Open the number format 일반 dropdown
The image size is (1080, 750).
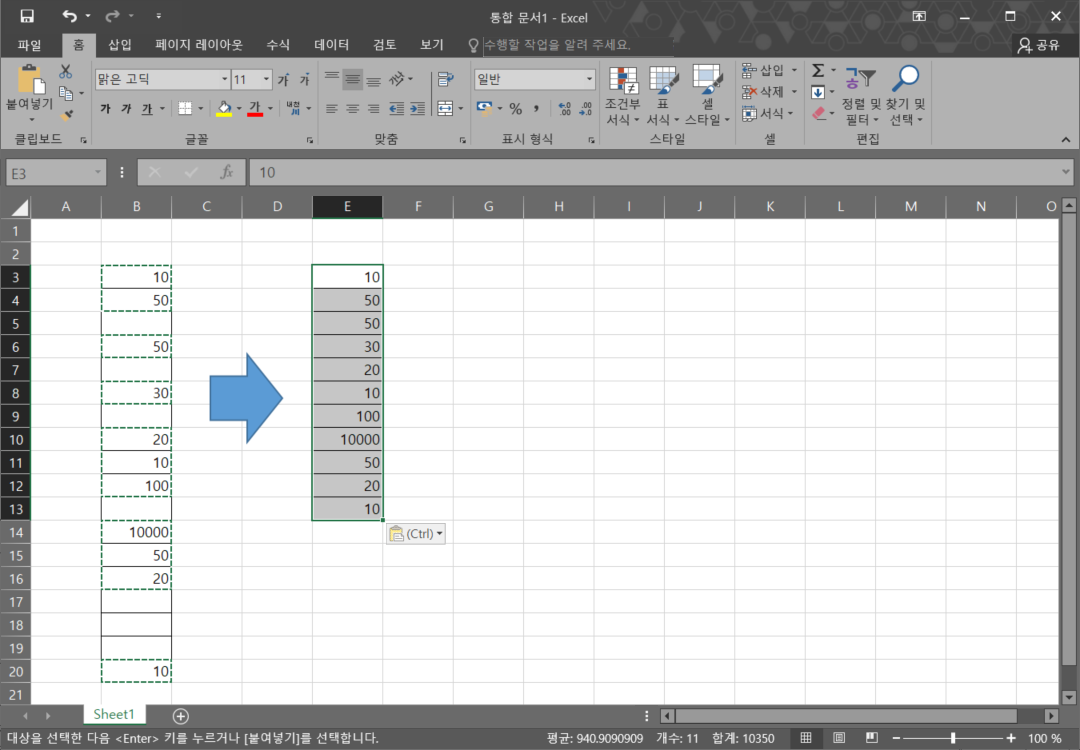click(589, 79)
